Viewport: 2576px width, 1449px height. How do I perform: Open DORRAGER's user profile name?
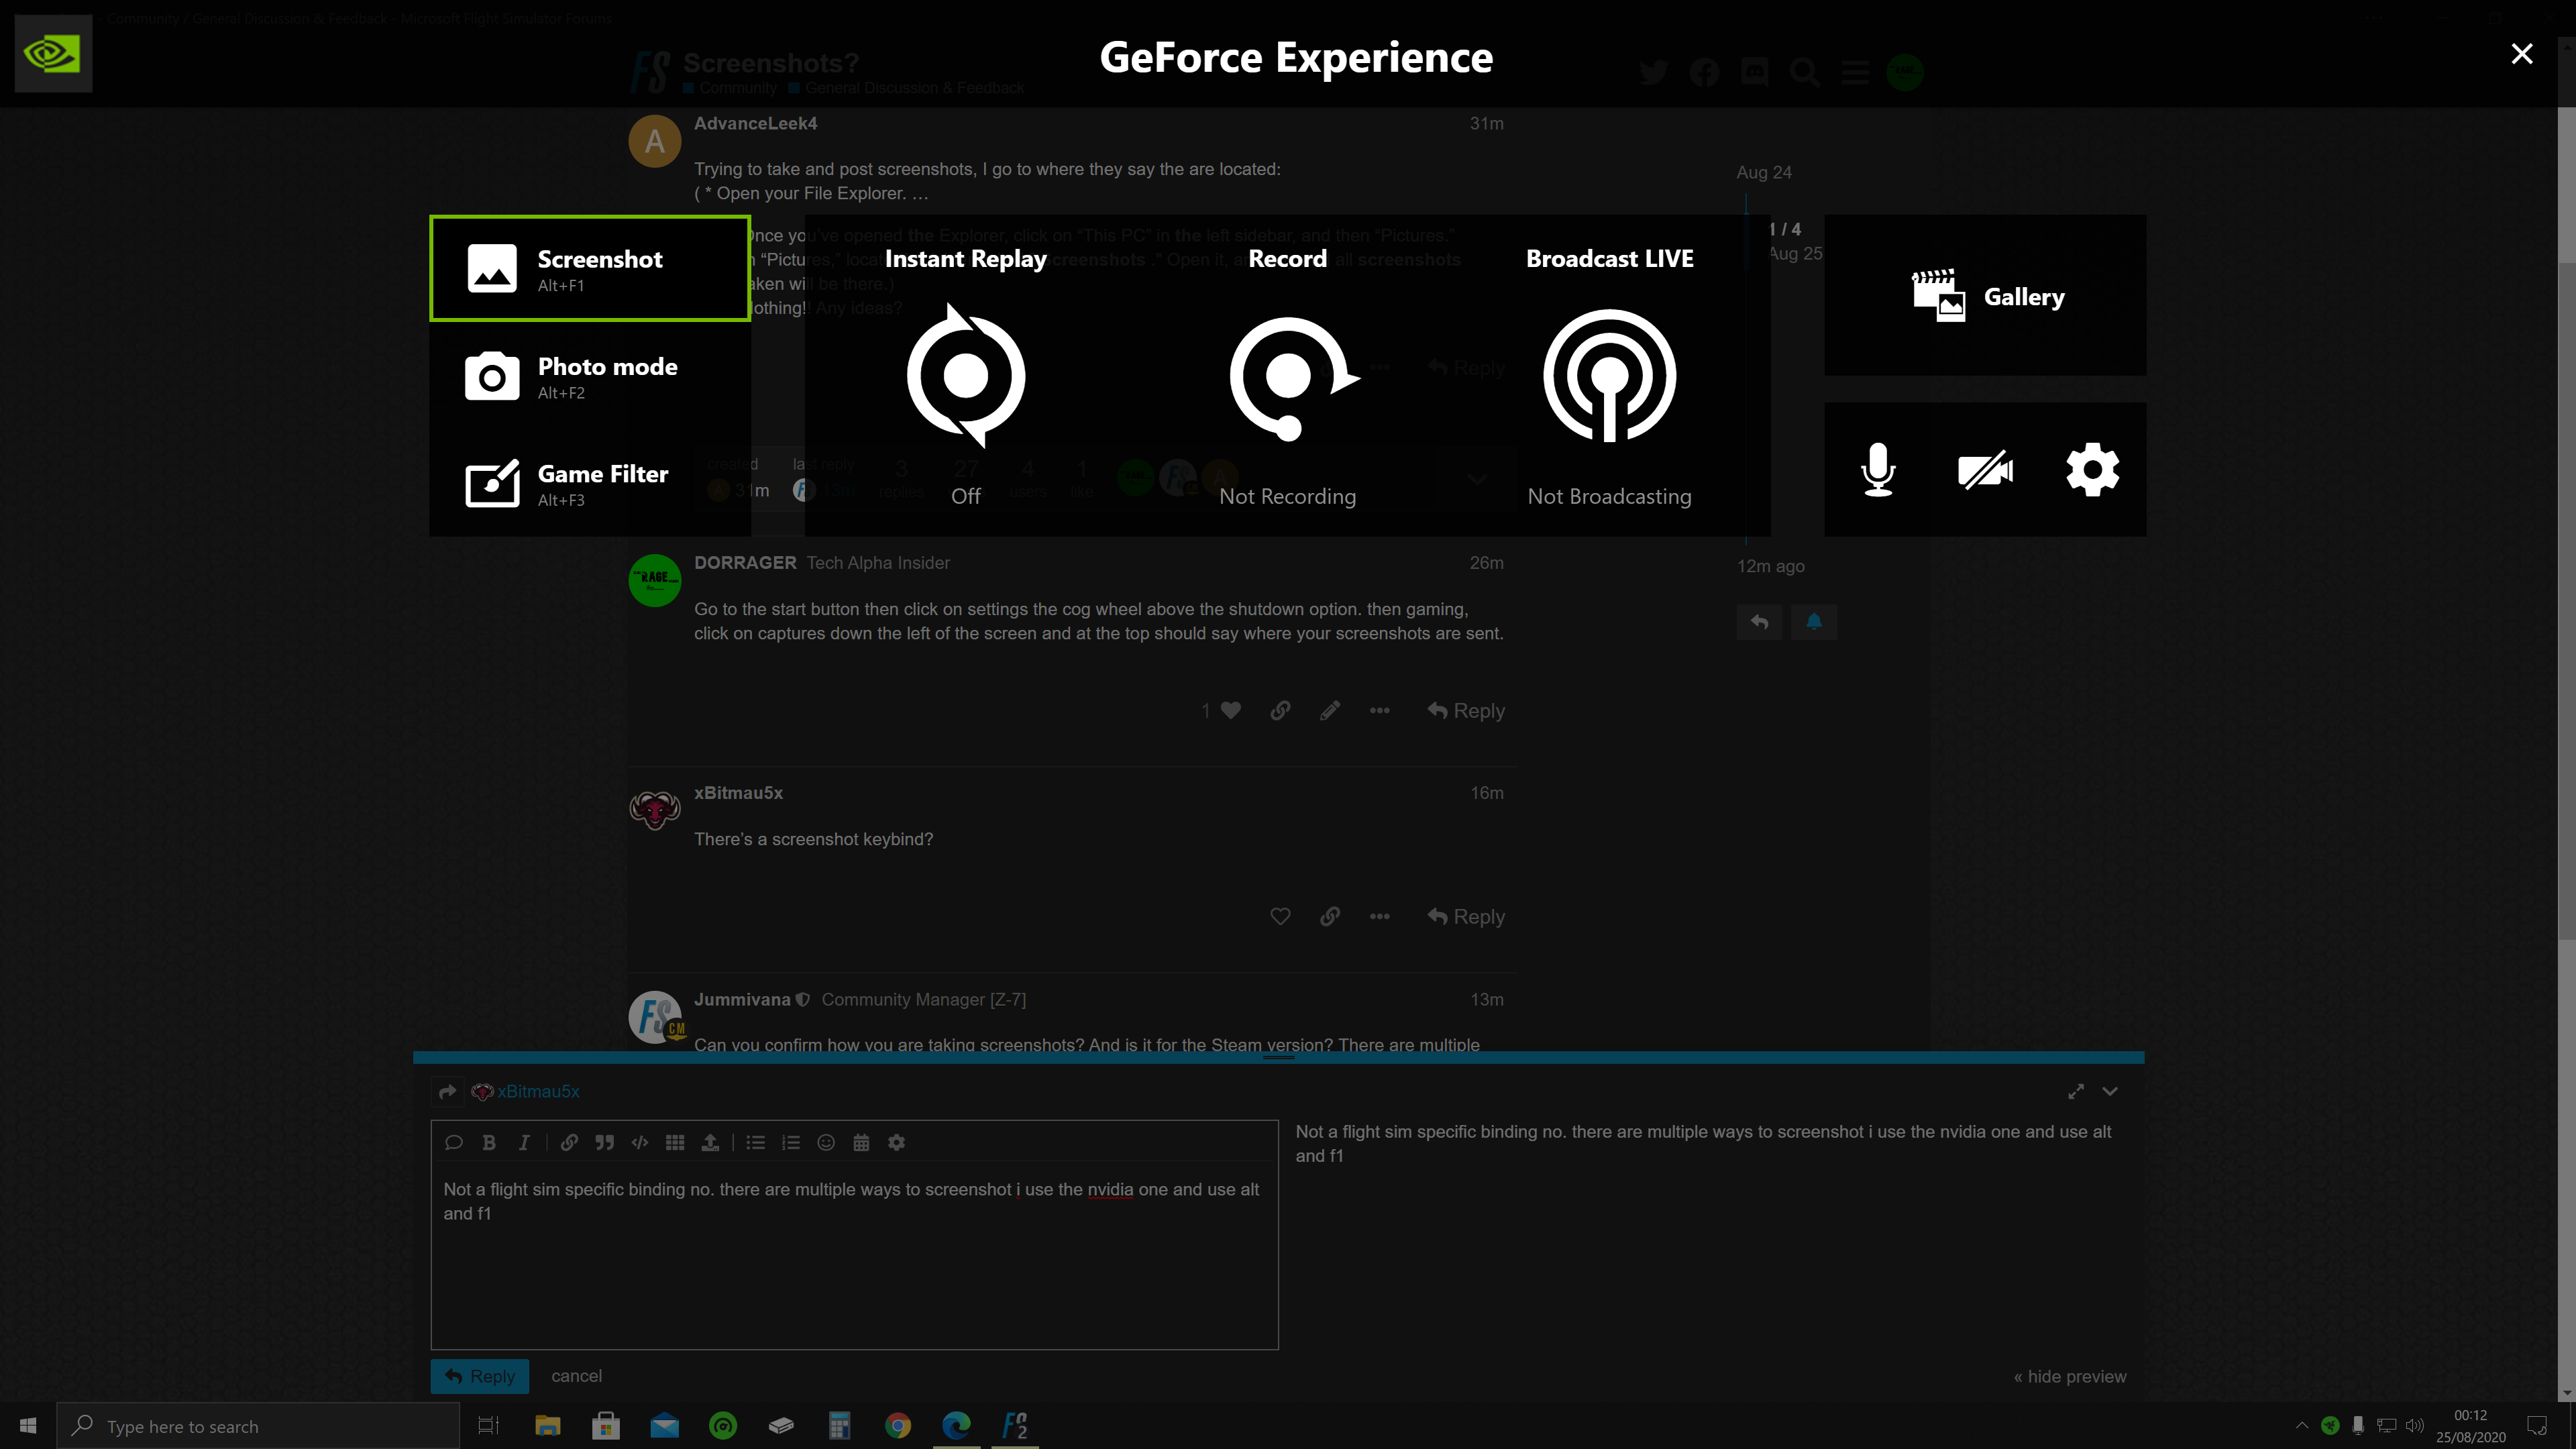[745, 562]
